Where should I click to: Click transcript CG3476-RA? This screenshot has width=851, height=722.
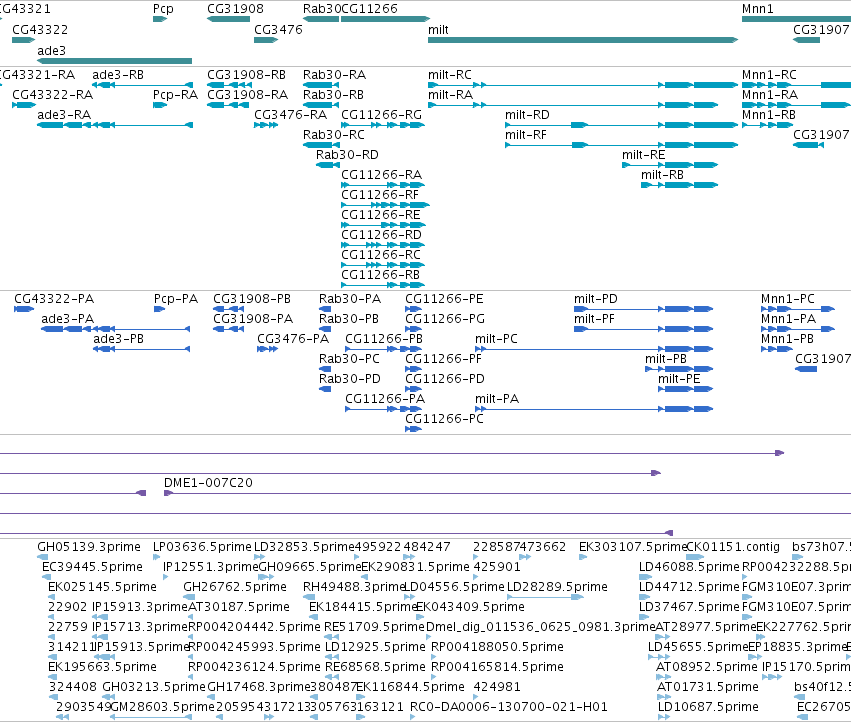tap(290, 115)
